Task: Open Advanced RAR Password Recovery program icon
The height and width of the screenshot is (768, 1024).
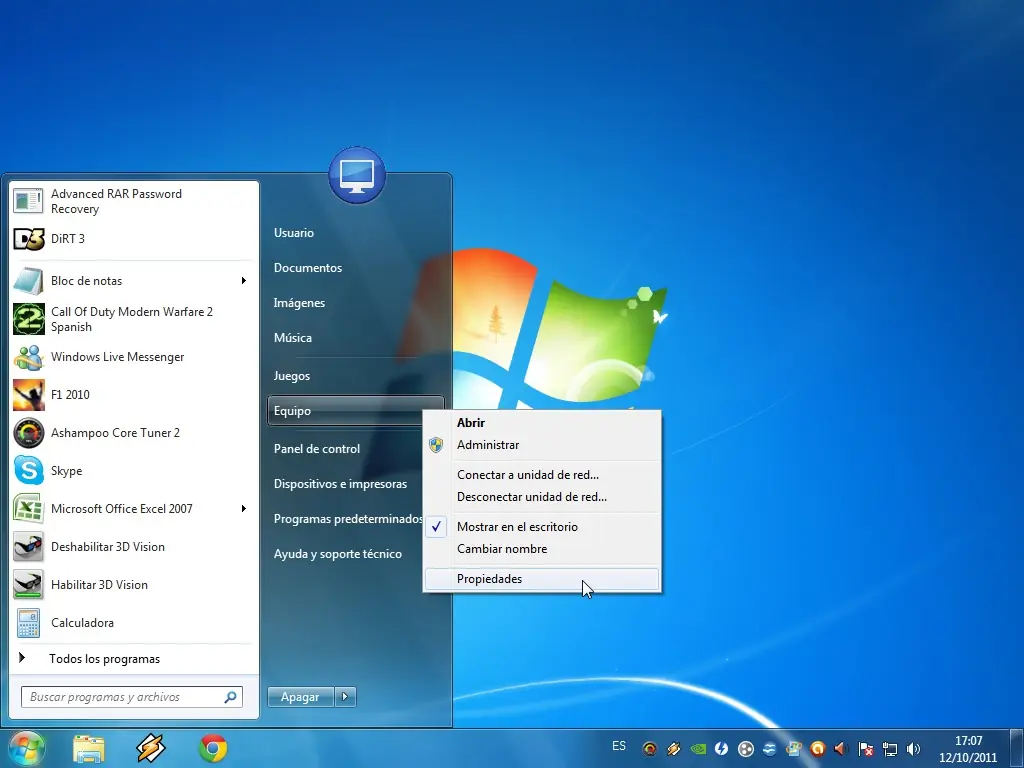Action: click(28, 201)
